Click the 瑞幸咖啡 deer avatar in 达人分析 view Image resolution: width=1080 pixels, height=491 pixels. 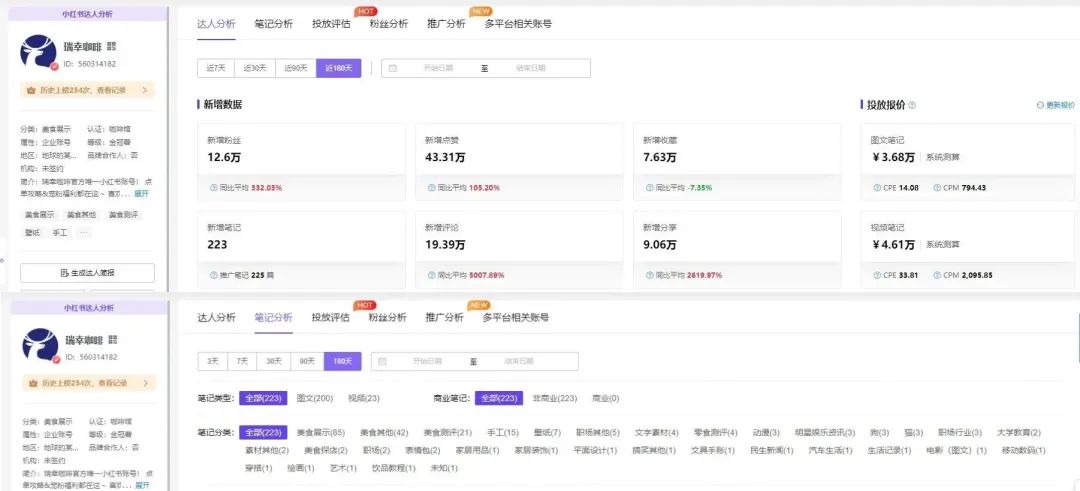click(x=39, y=52)
